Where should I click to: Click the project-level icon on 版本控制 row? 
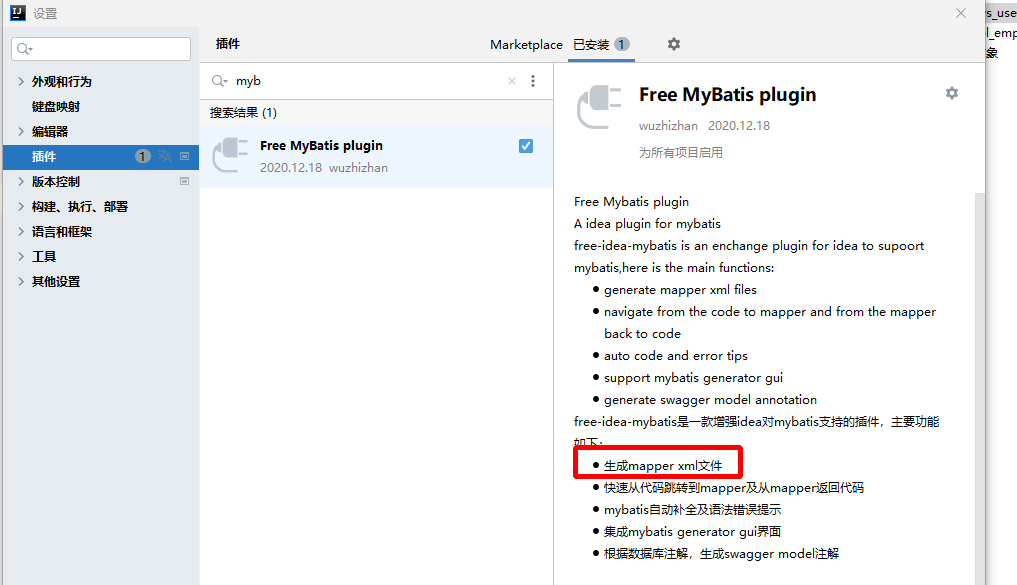tap(184, 181)
